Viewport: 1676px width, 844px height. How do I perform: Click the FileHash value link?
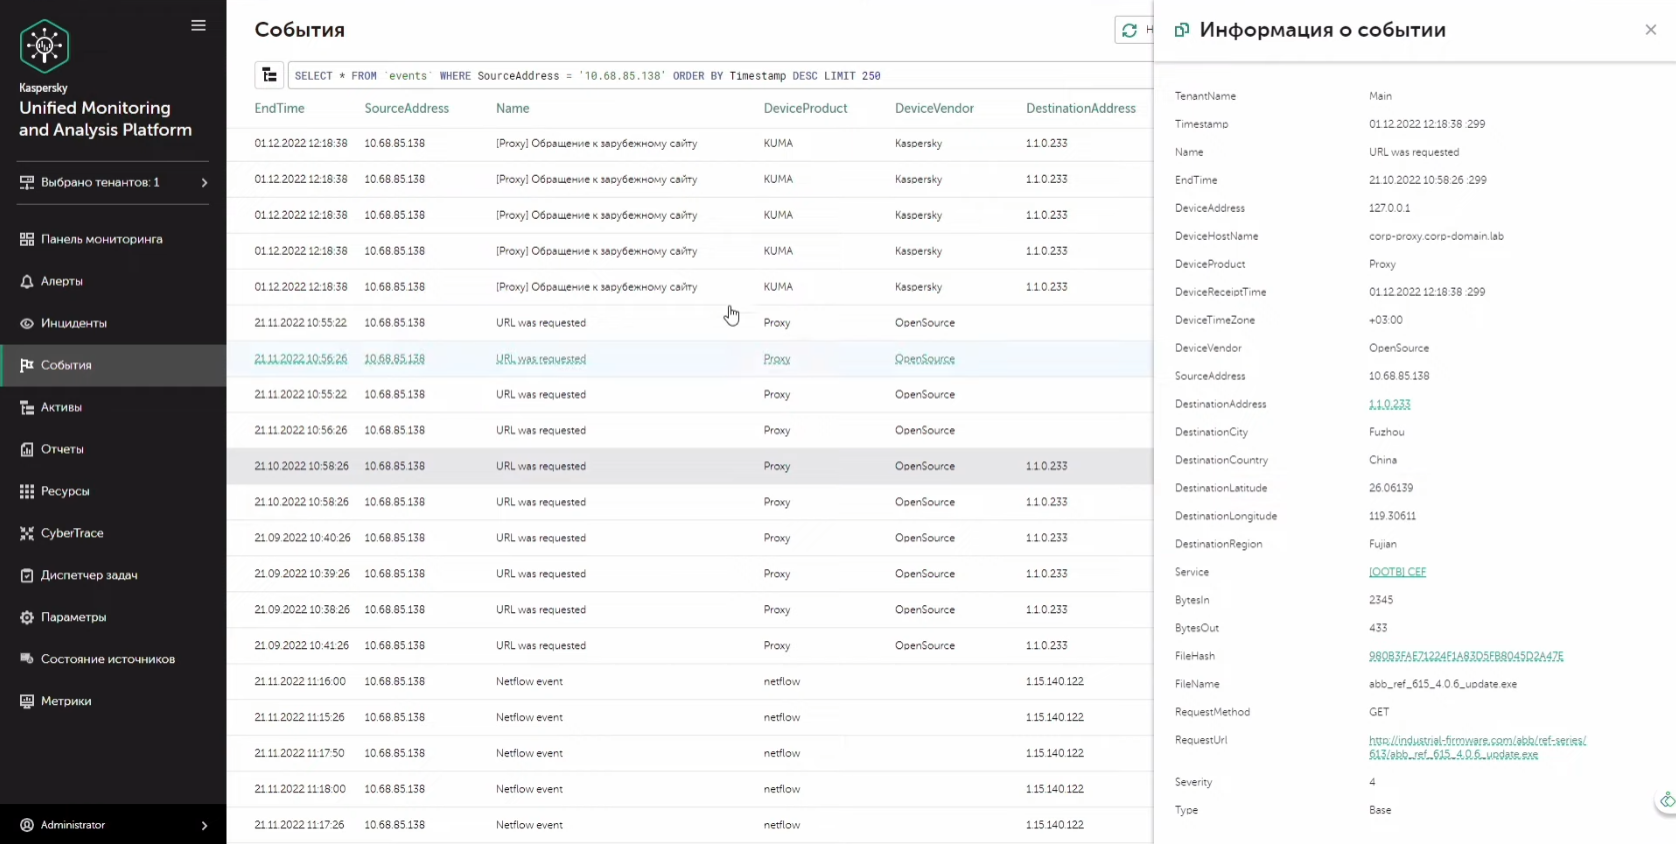(1465, 656)
